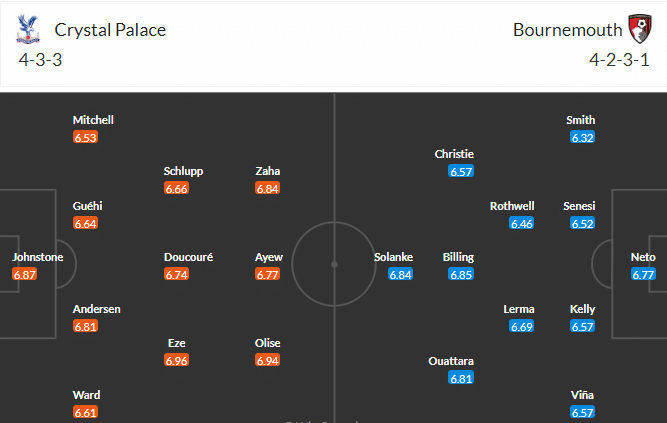The height and width of the screenshot is (423, 667).
Task: Select Bournemouth goalkeeper Neto
Action: [x=643, y=257]
